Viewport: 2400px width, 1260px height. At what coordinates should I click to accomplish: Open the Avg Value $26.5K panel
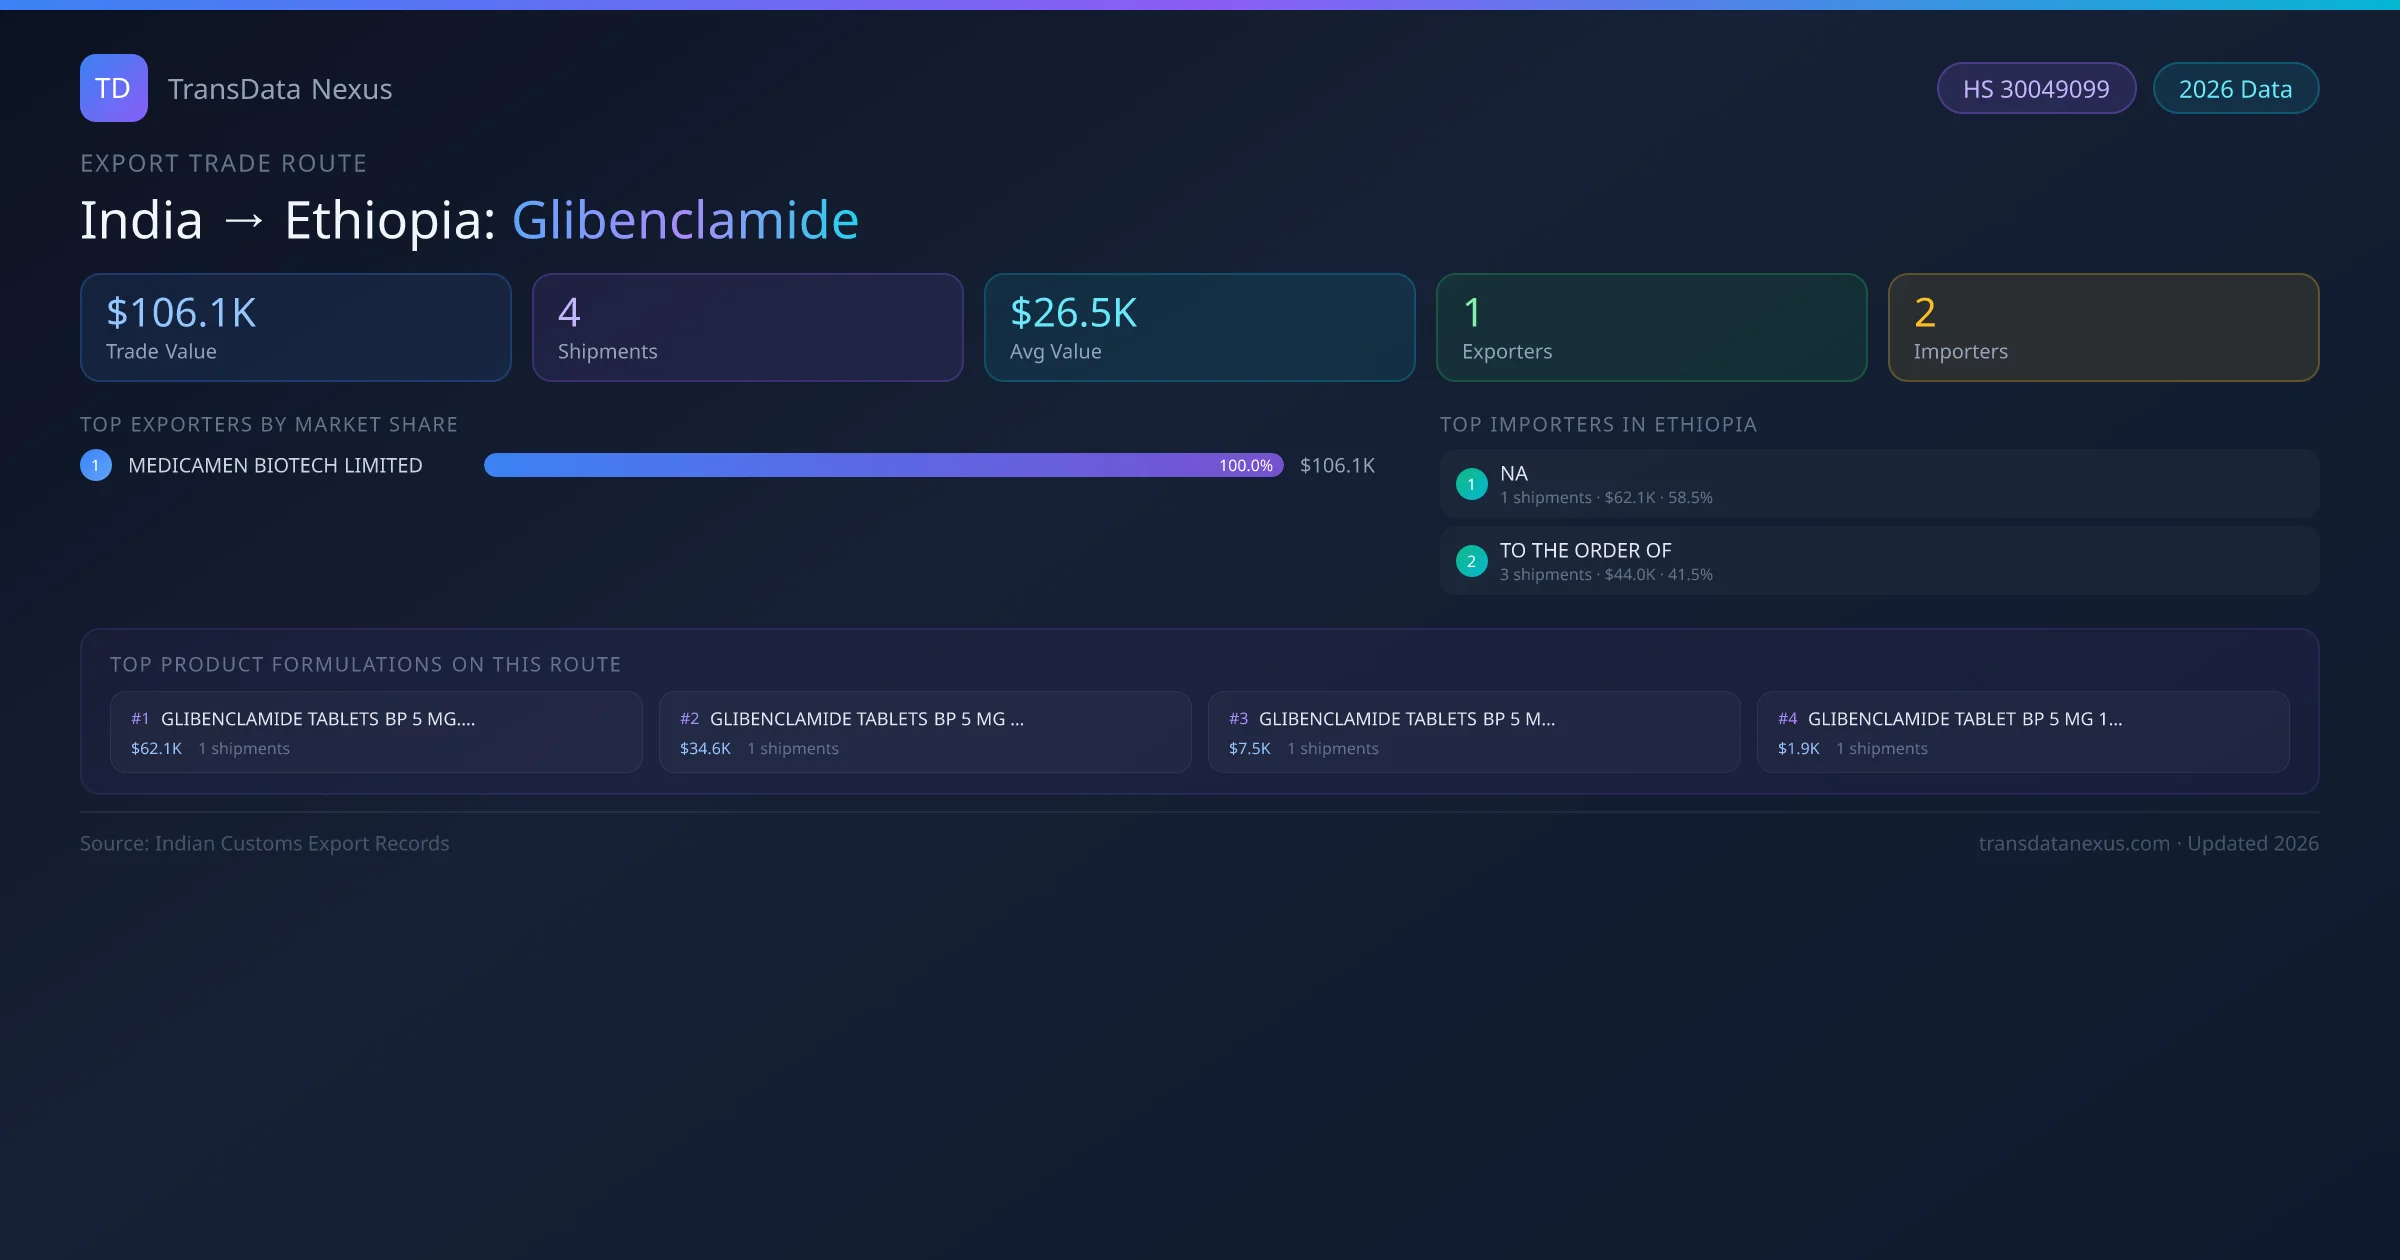tap(1199, 327)
